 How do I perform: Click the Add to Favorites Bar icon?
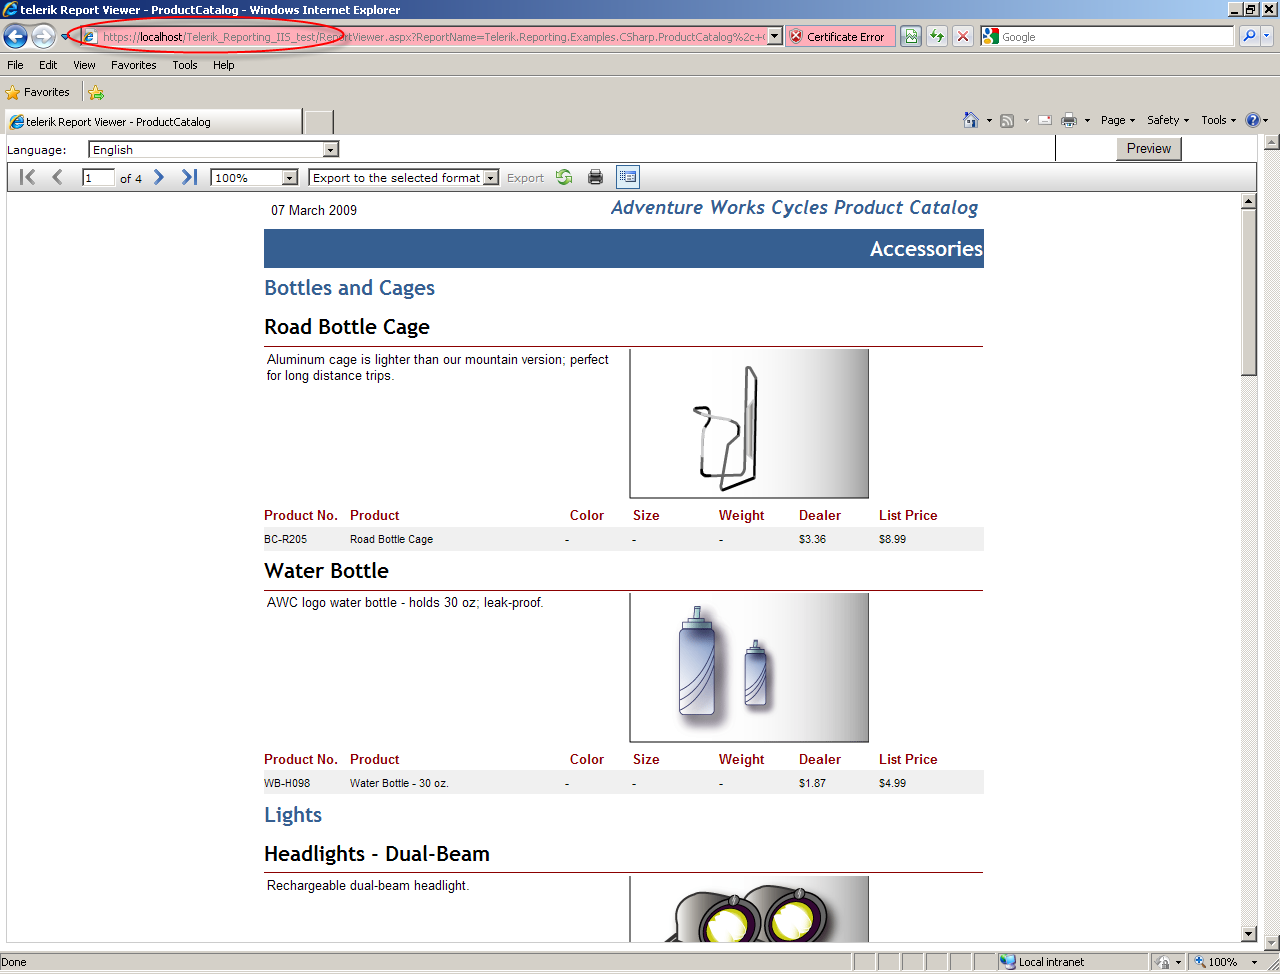[x=96, y=92]
